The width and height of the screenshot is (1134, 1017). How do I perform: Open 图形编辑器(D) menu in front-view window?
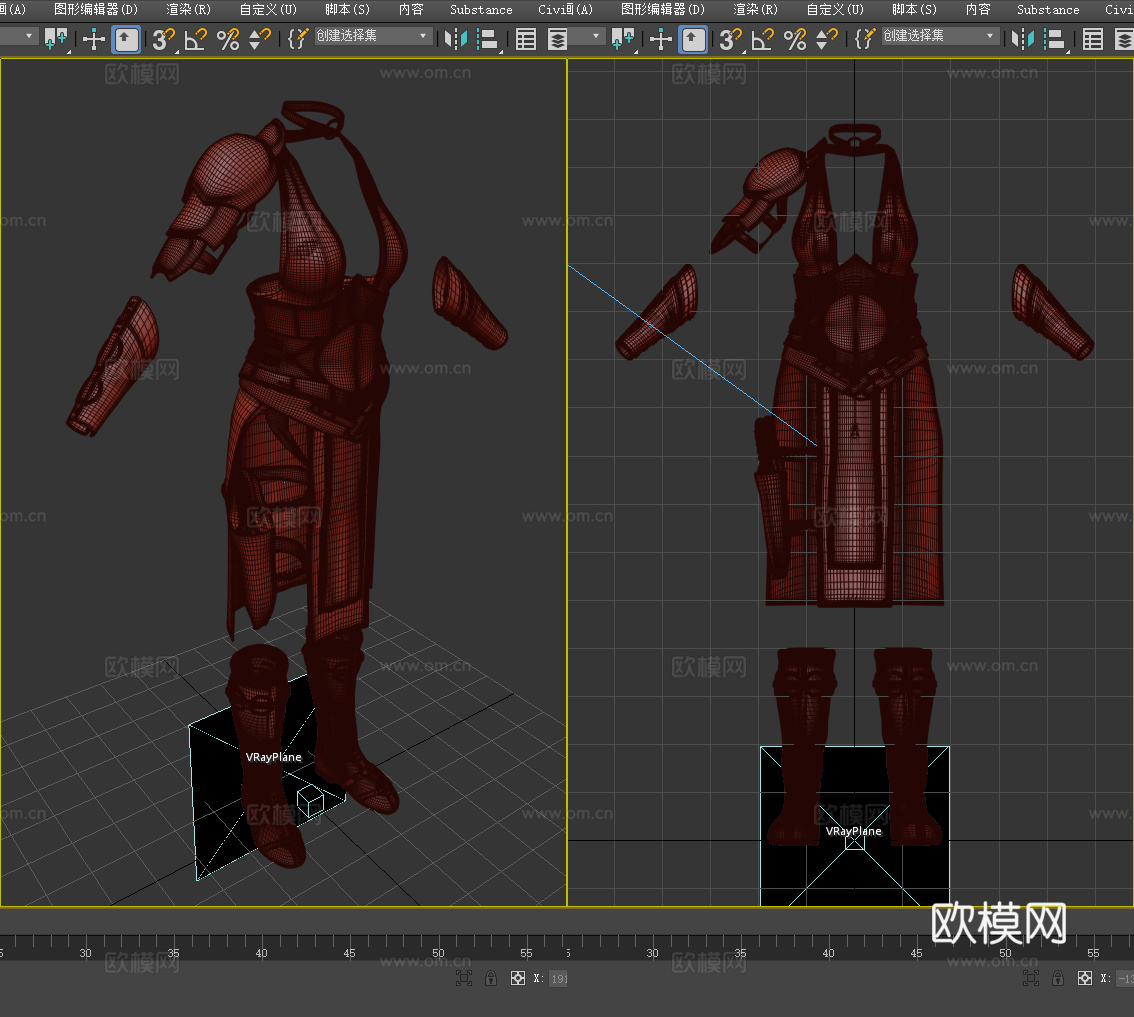click(662, 9)
